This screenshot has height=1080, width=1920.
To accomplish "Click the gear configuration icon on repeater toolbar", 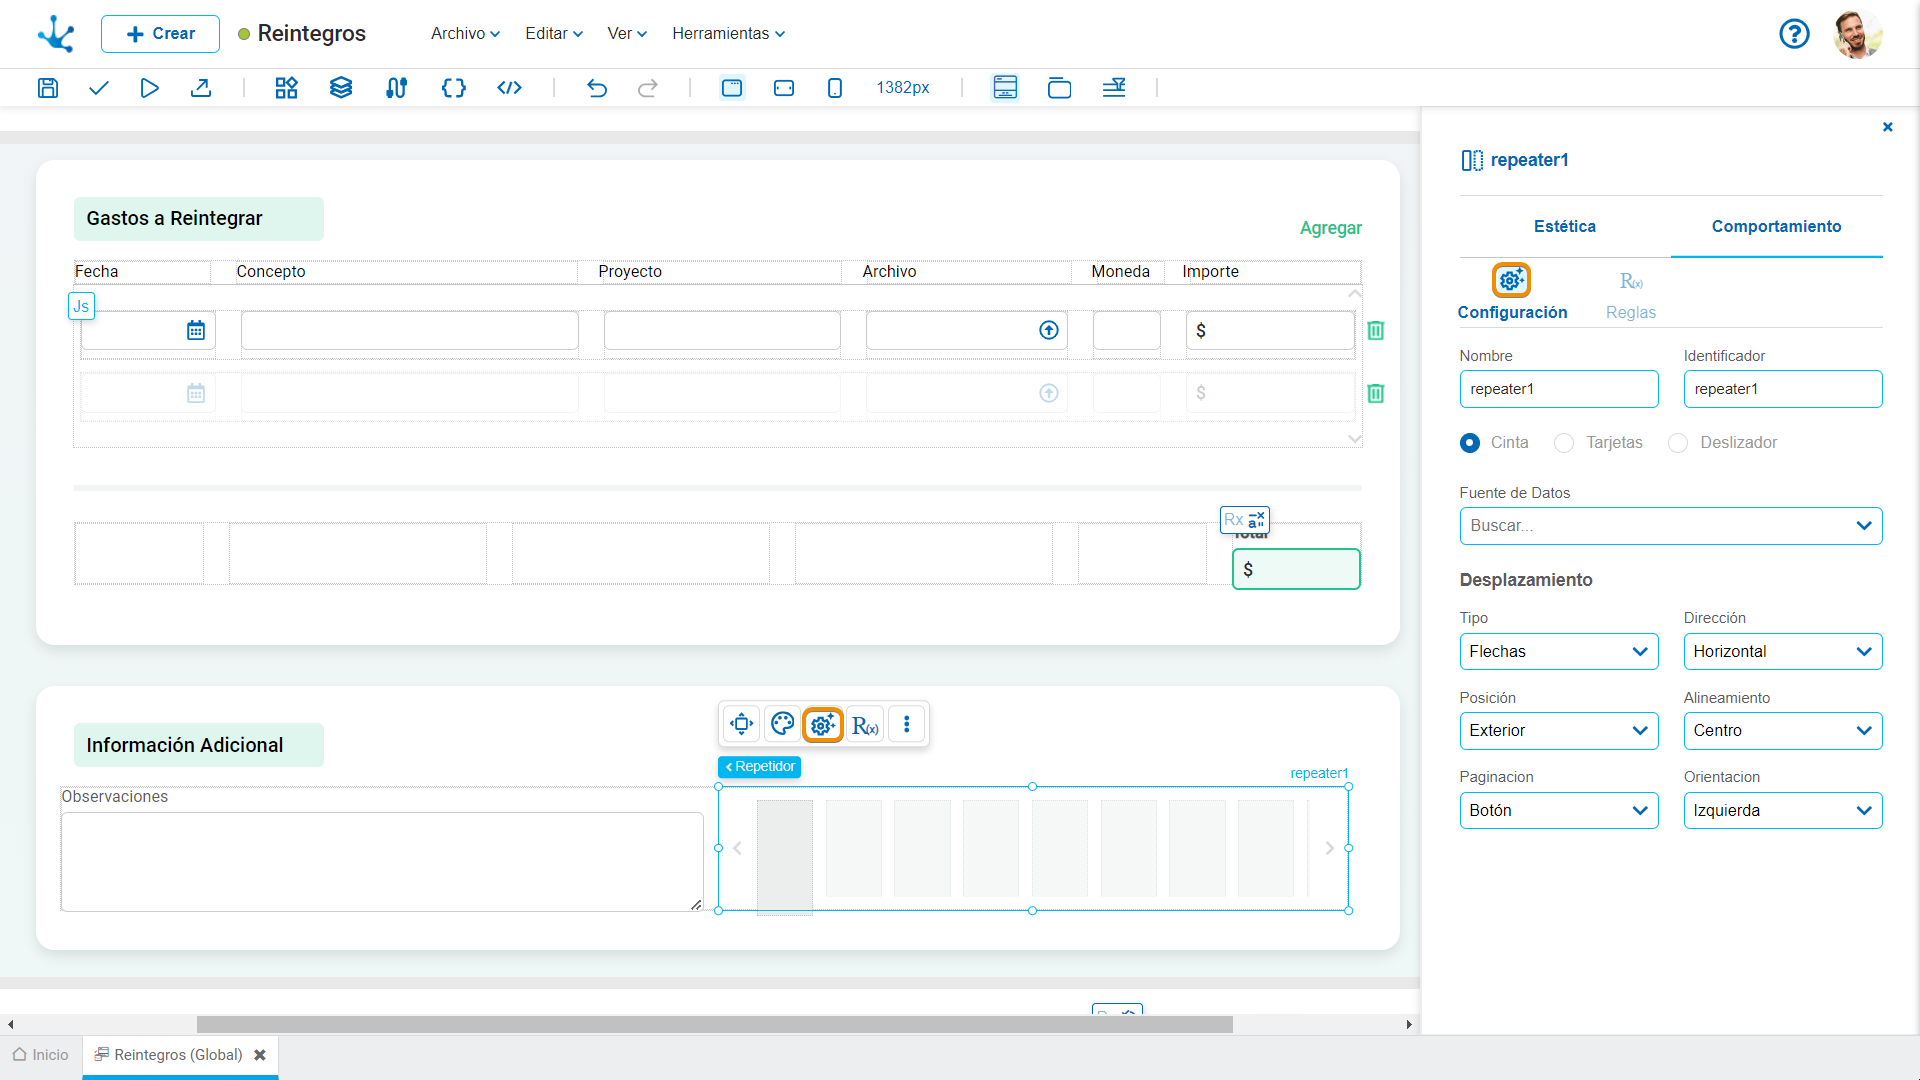I will tap(823, 724).
